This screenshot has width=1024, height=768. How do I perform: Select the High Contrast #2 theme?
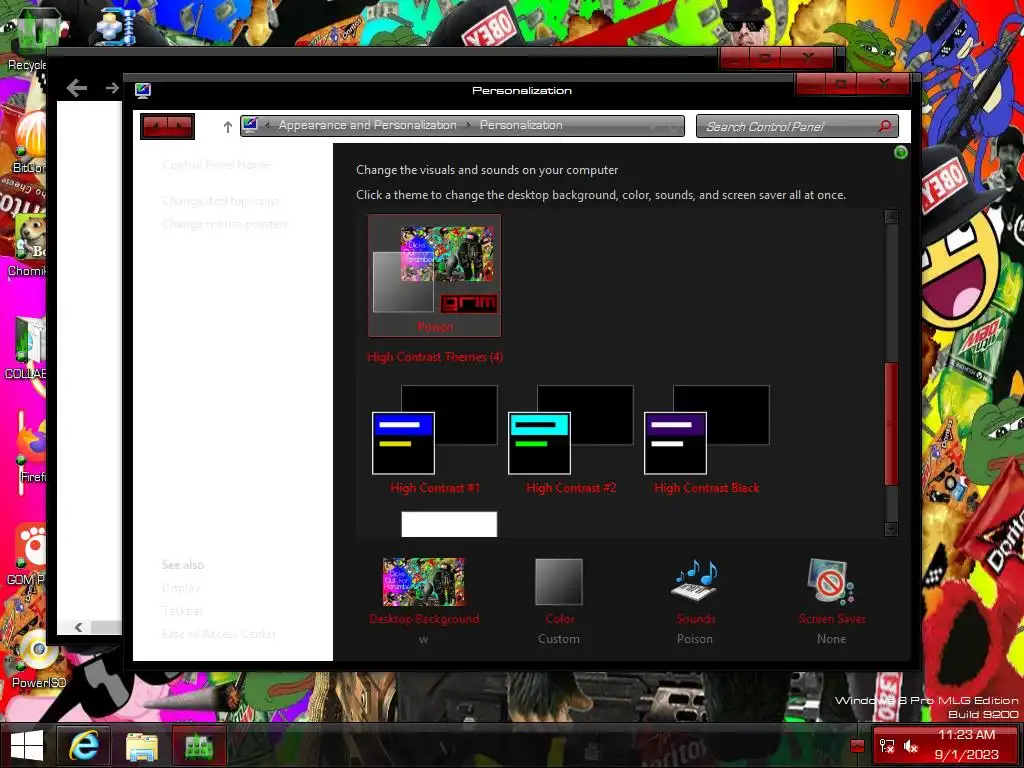point(571,440)
